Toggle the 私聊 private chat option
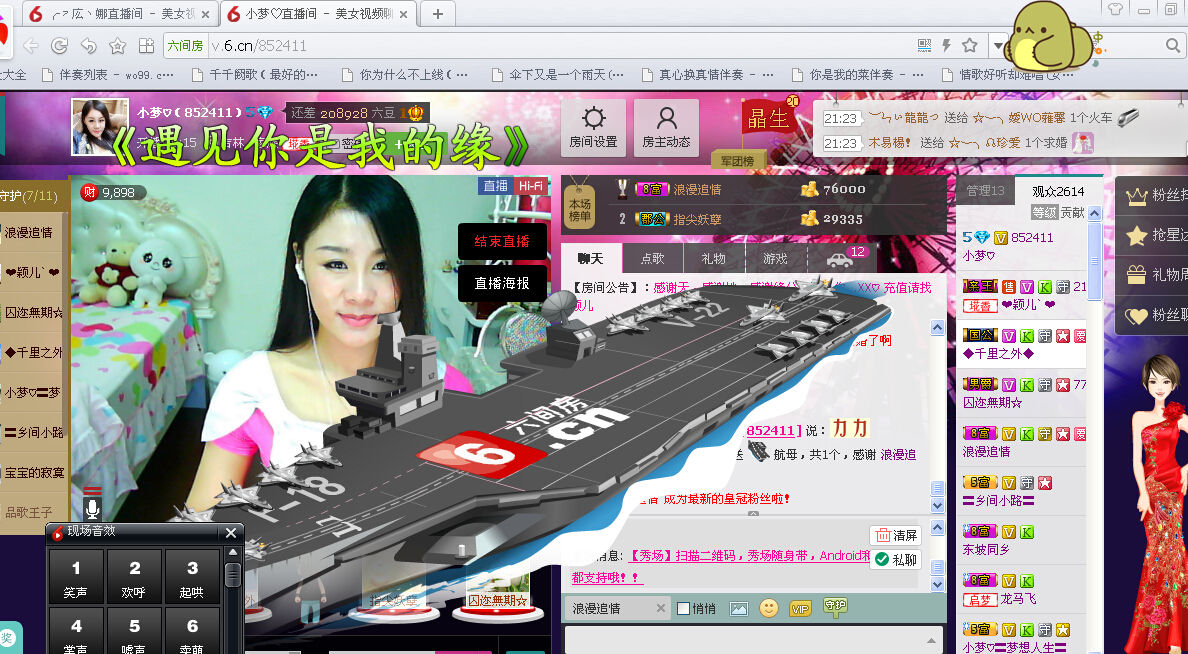This screenshot has height=654, width=1188. 896,560
